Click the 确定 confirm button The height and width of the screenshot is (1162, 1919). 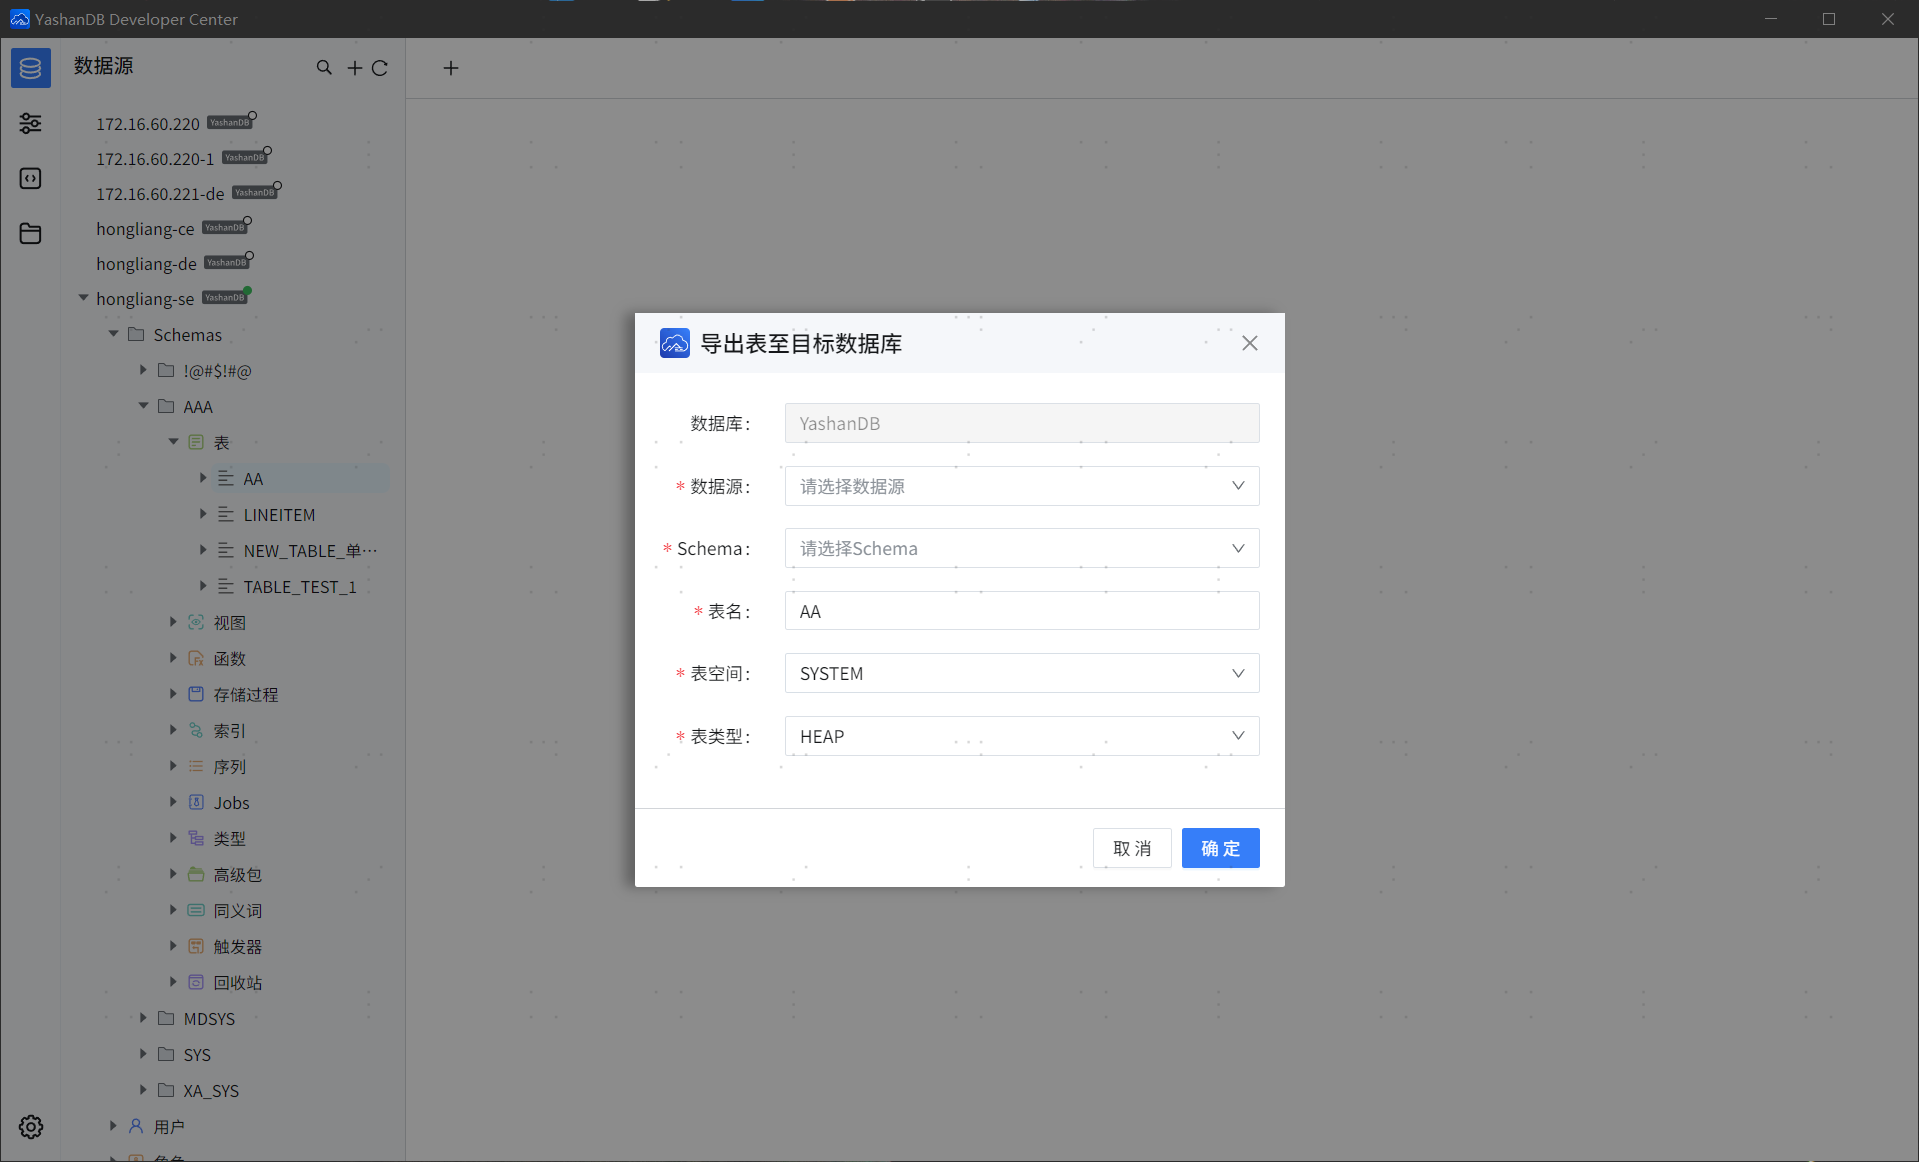[x=1220, y=848]
